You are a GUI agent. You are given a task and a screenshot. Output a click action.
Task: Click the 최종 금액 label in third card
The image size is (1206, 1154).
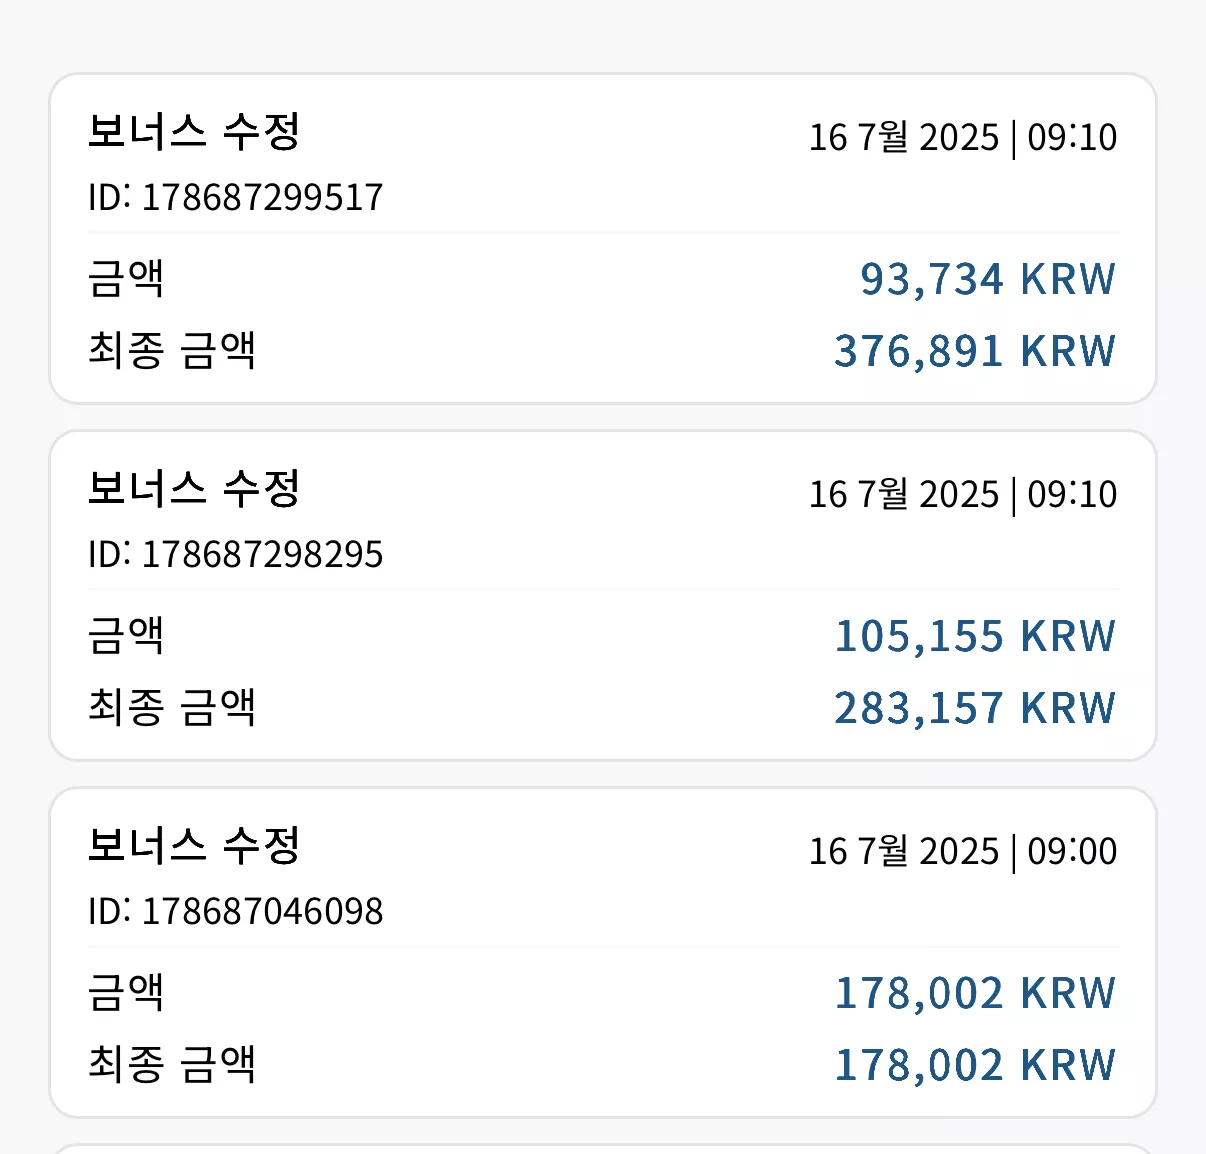[172, 1064]
